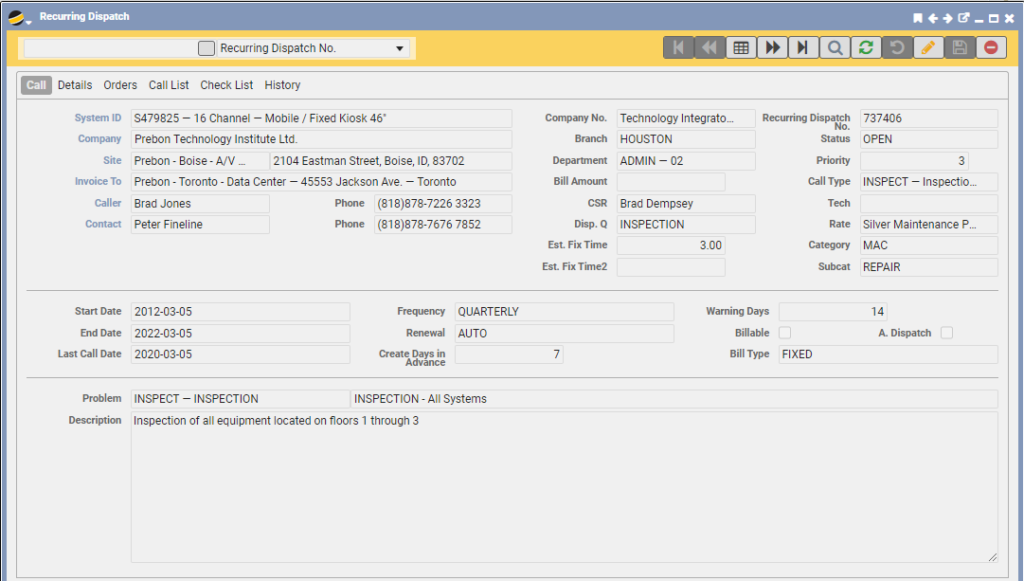Delete the record using the red circle icon
1024x581 pixels.
pos(989,46)
